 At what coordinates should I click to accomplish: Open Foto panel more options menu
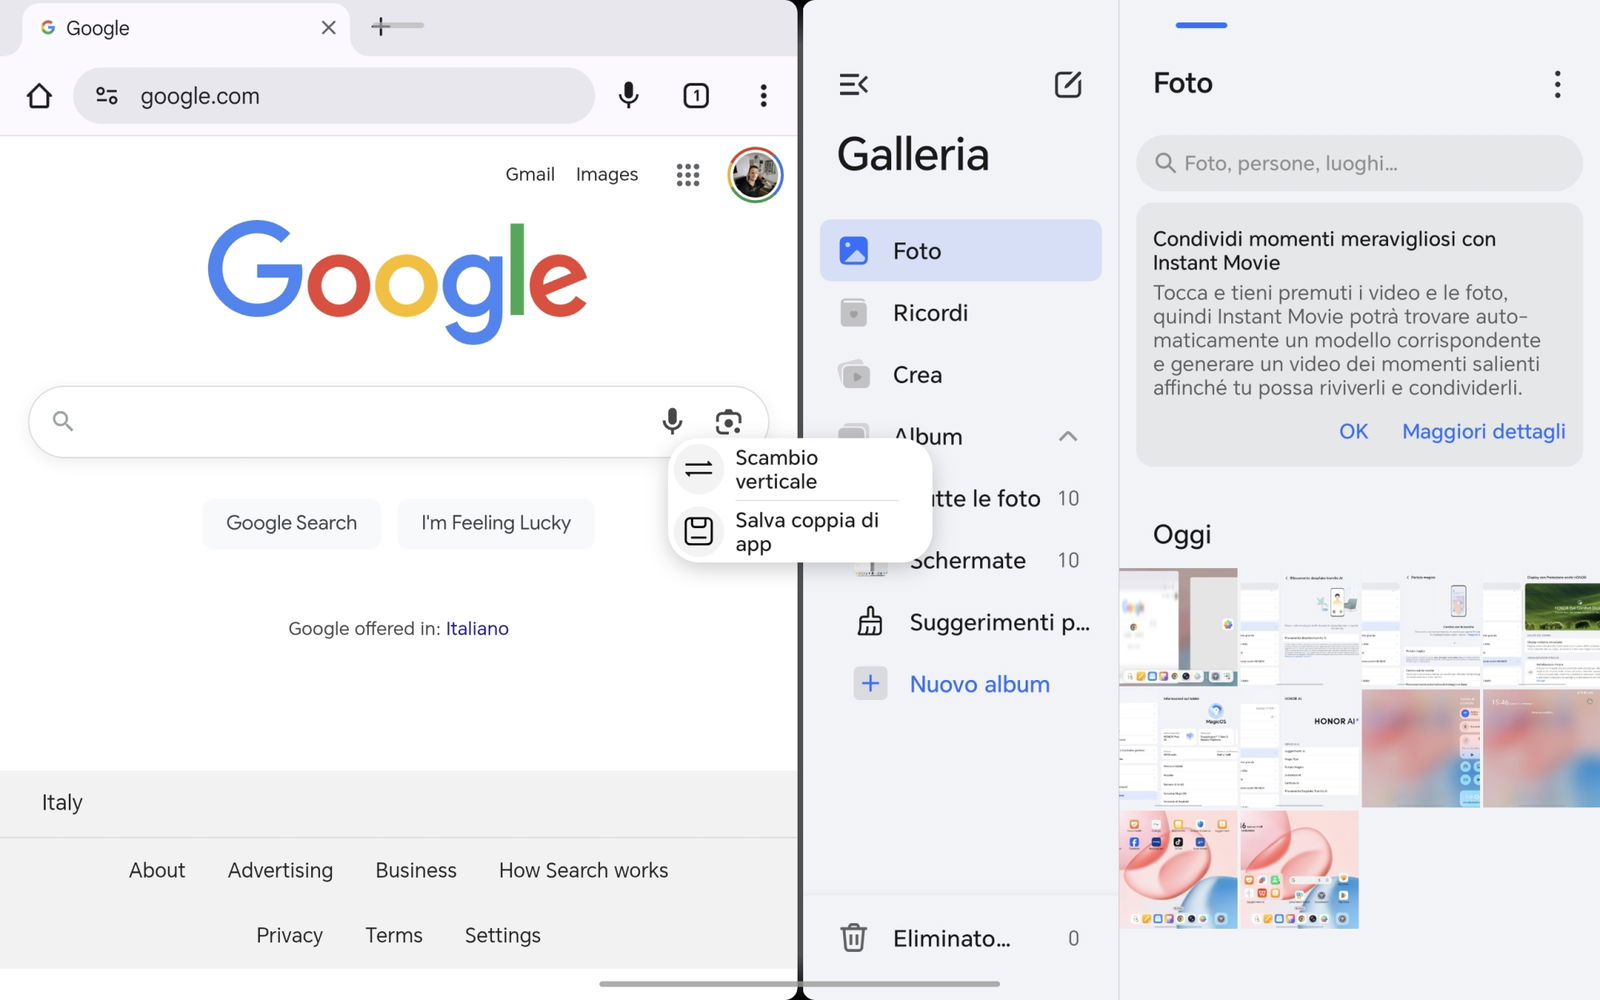[x=1557, y=84]
